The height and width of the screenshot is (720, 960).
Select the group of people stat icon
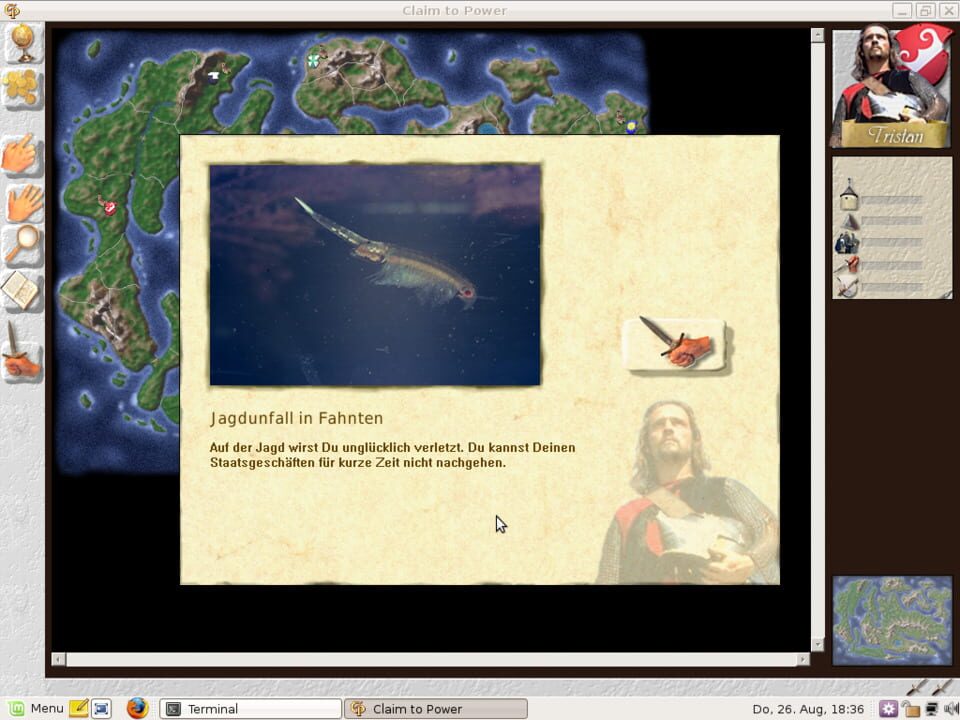coord(847,243)
